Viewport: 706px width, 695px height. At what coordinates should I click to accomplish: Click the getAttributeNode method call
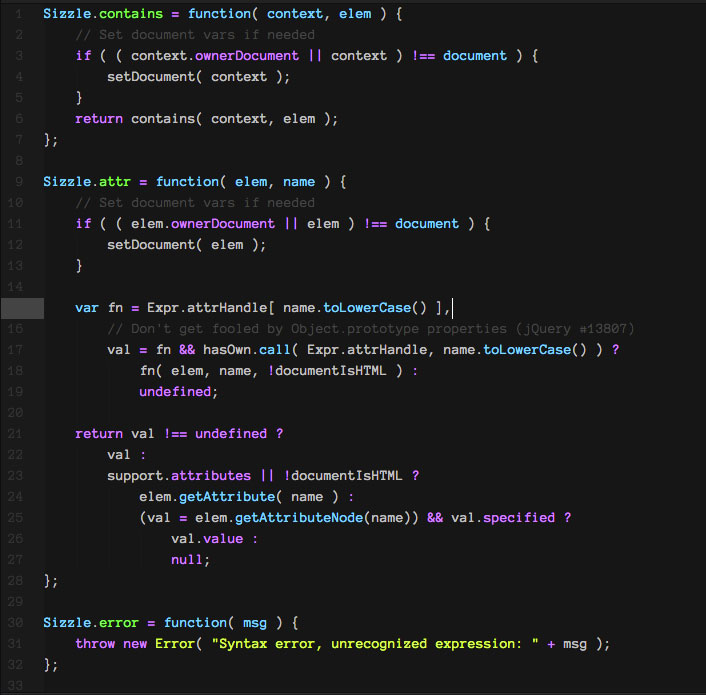(x=299, y=518)
